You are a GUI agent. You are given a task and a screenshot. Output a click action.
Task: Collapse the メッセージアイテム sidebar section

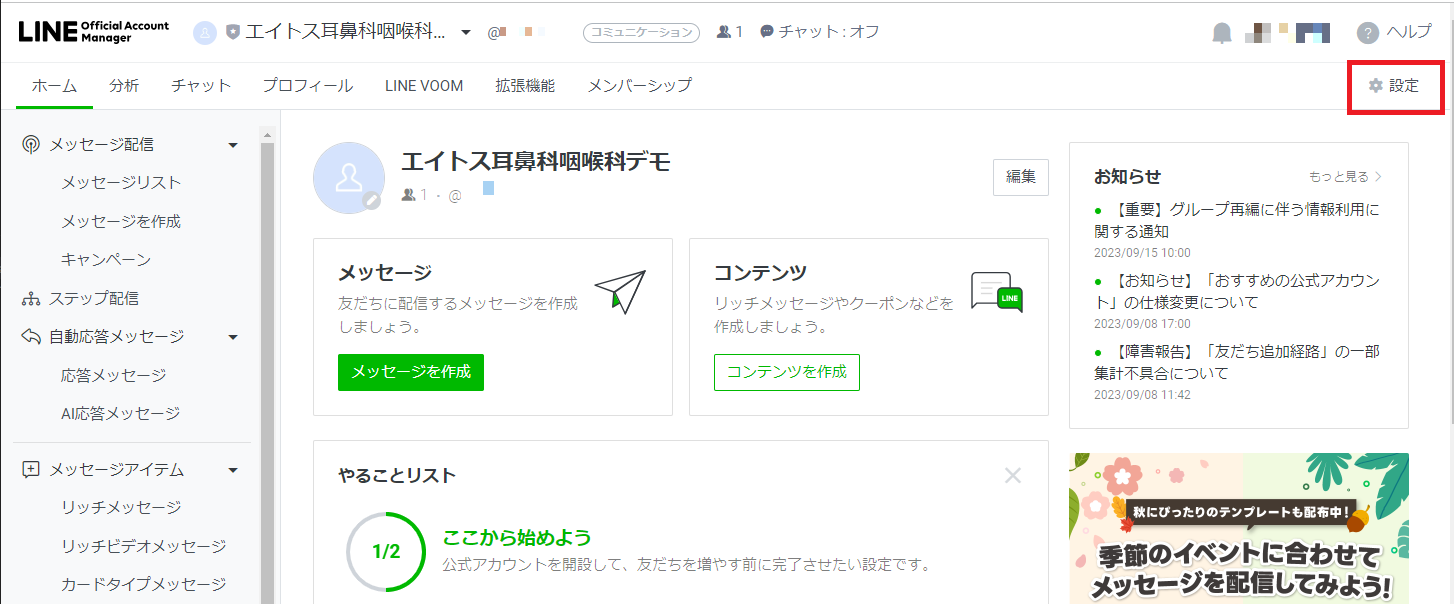click(x=232, y=470)
